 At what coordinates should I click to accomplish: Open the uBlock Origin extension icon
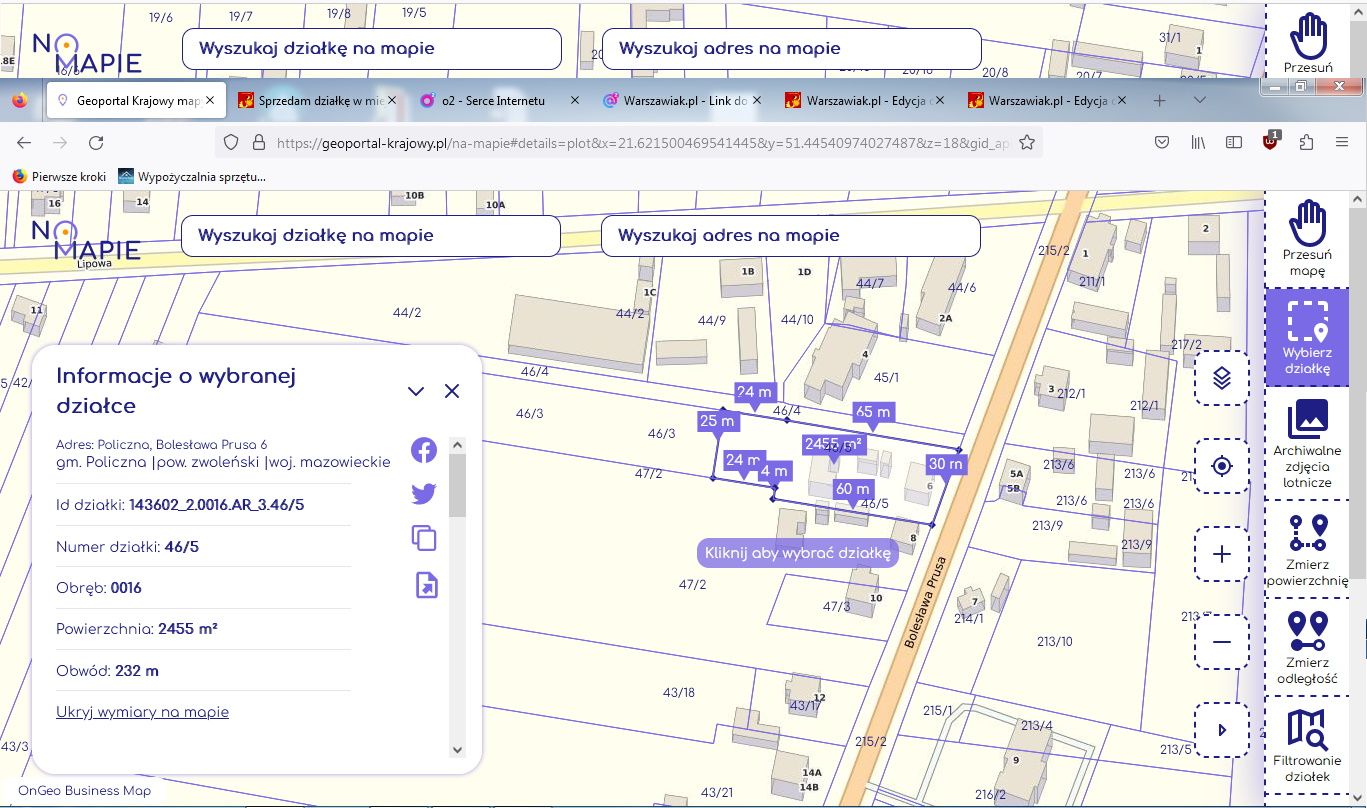1271,141
